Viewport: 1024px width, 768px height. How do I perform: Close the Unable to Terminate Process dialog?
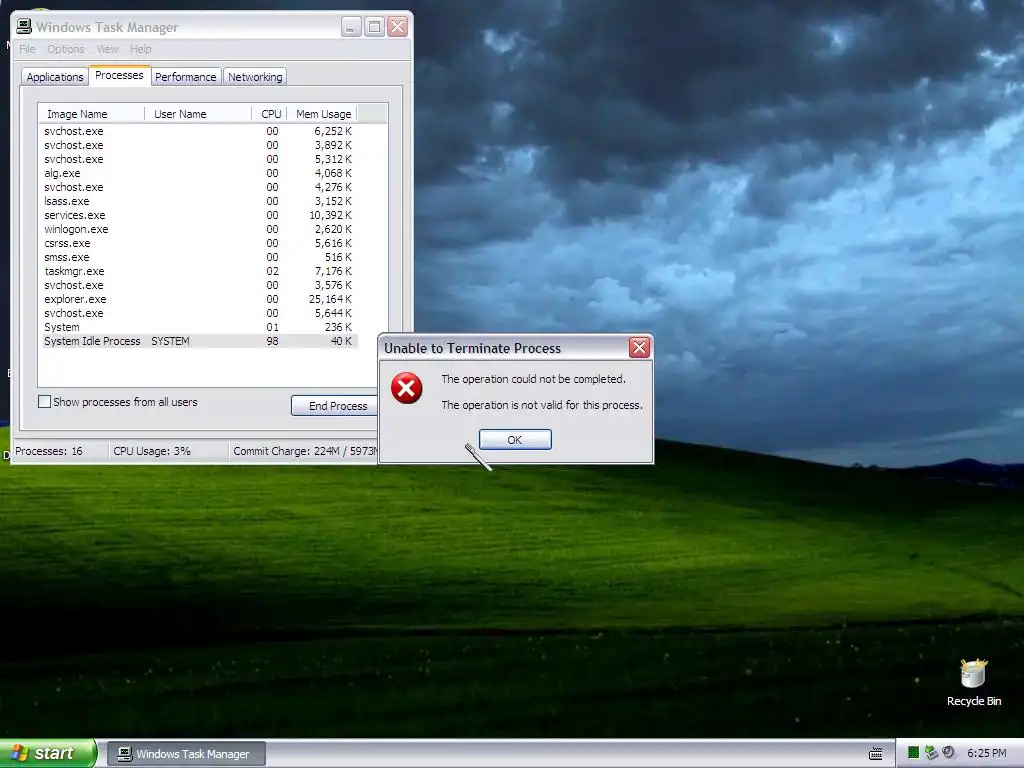click(x=639, y=347)
